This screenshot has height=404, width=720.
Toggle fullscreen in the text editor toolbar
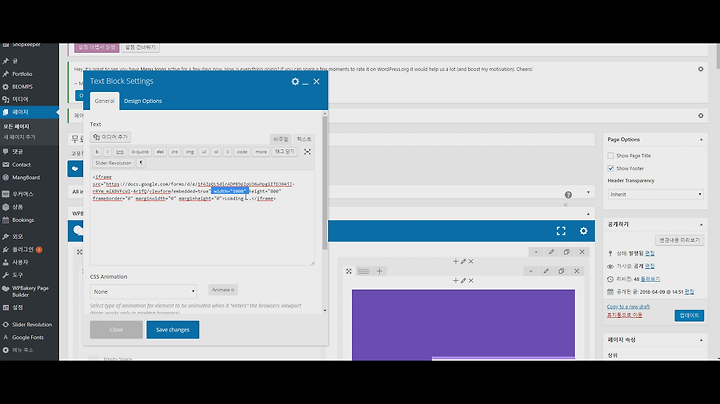(x=307, y=152)
